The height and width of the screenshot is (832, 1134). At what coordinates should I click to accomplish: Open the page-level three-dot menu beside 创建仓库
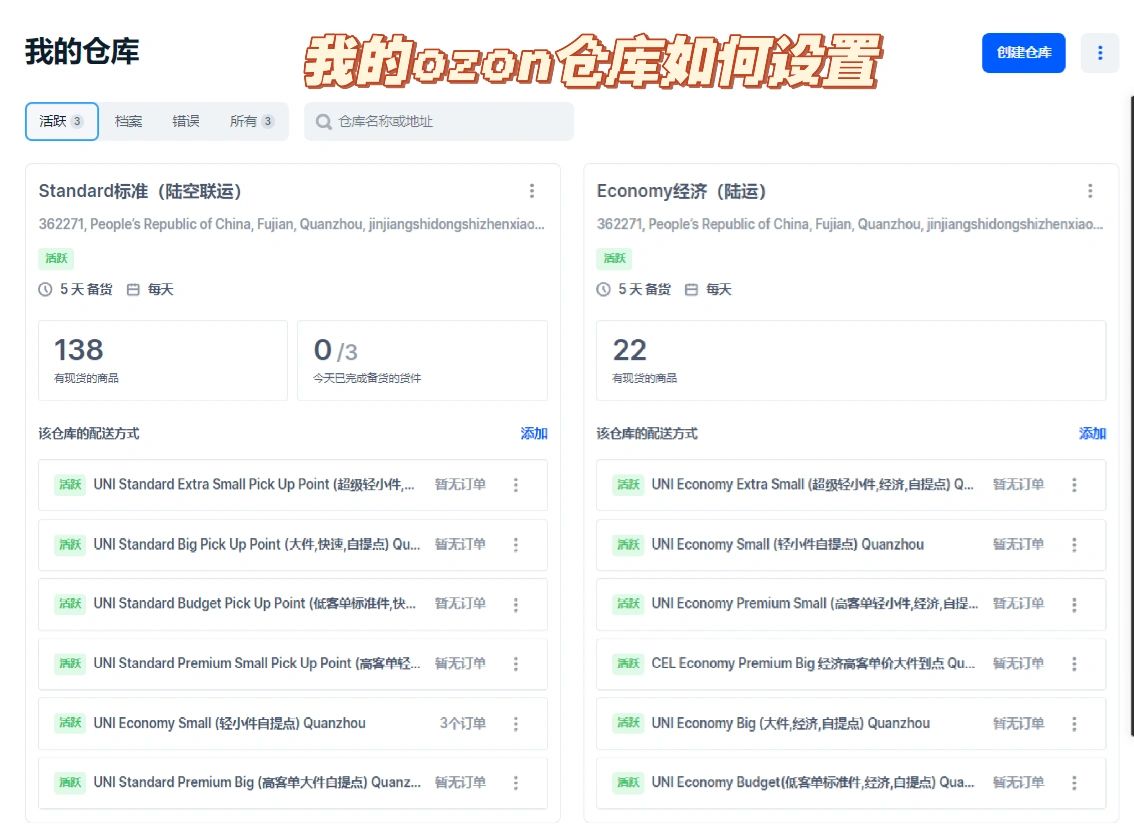click(1099, 53)
